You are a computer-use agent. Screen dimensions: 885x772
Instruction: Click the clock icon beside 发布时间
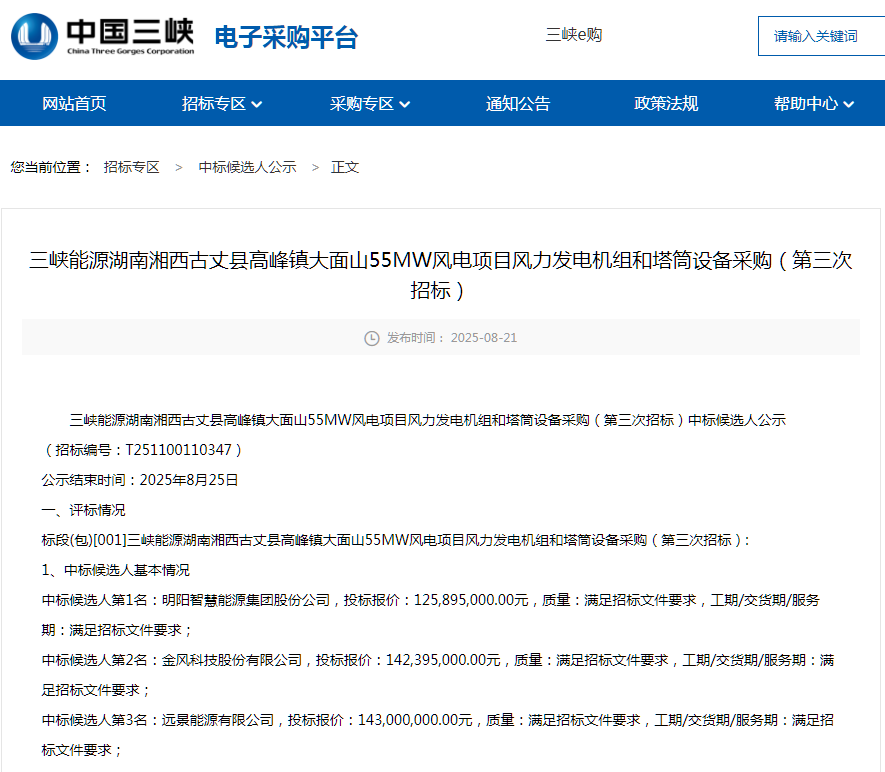click(372, 338)
